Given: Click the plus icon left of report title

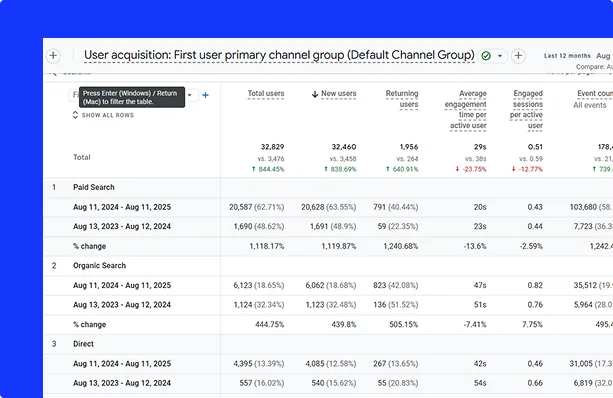Looking at the screenshot, I should [53, 56].
